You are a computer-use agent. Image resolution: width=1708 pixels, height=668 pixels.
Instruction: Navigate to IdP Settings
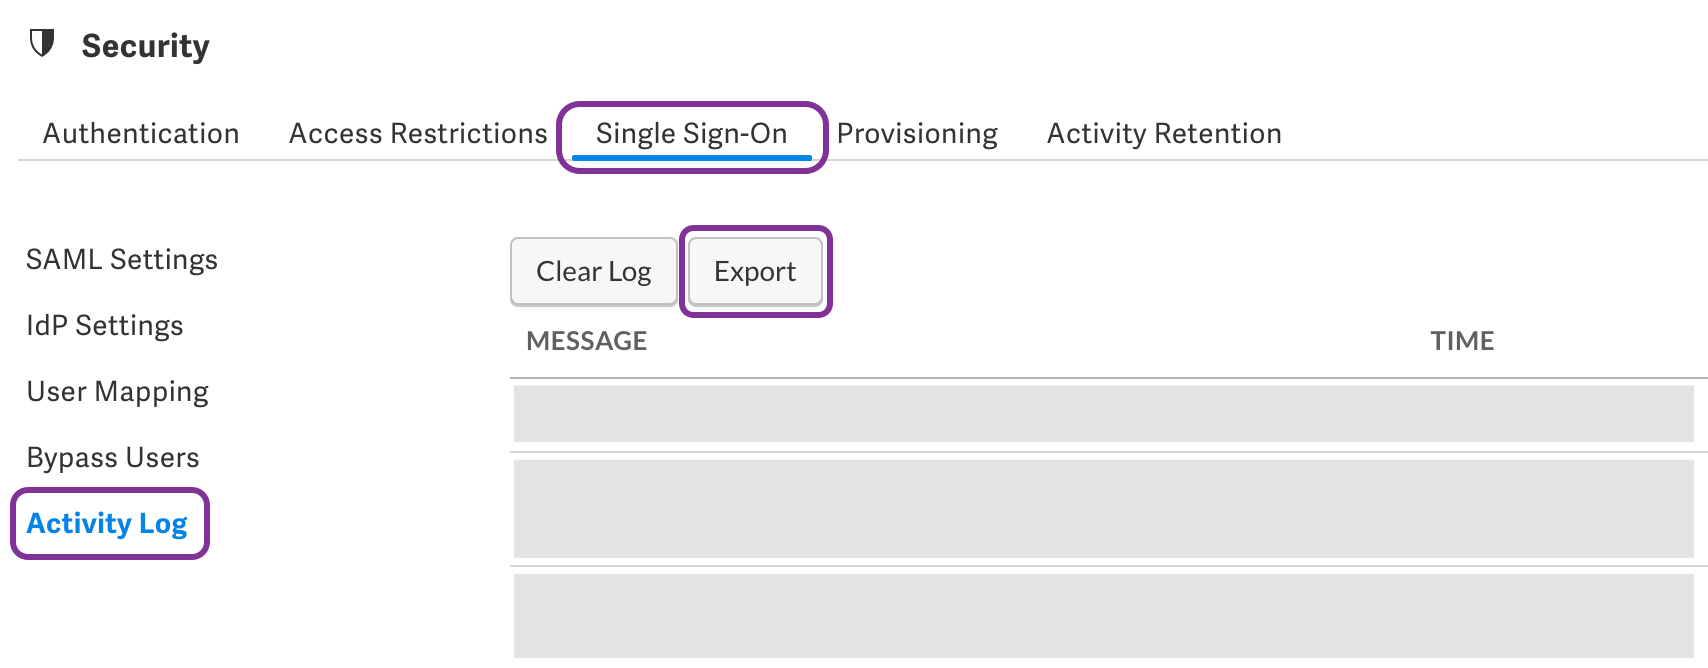pyautogui.click(x=105, y=326)
